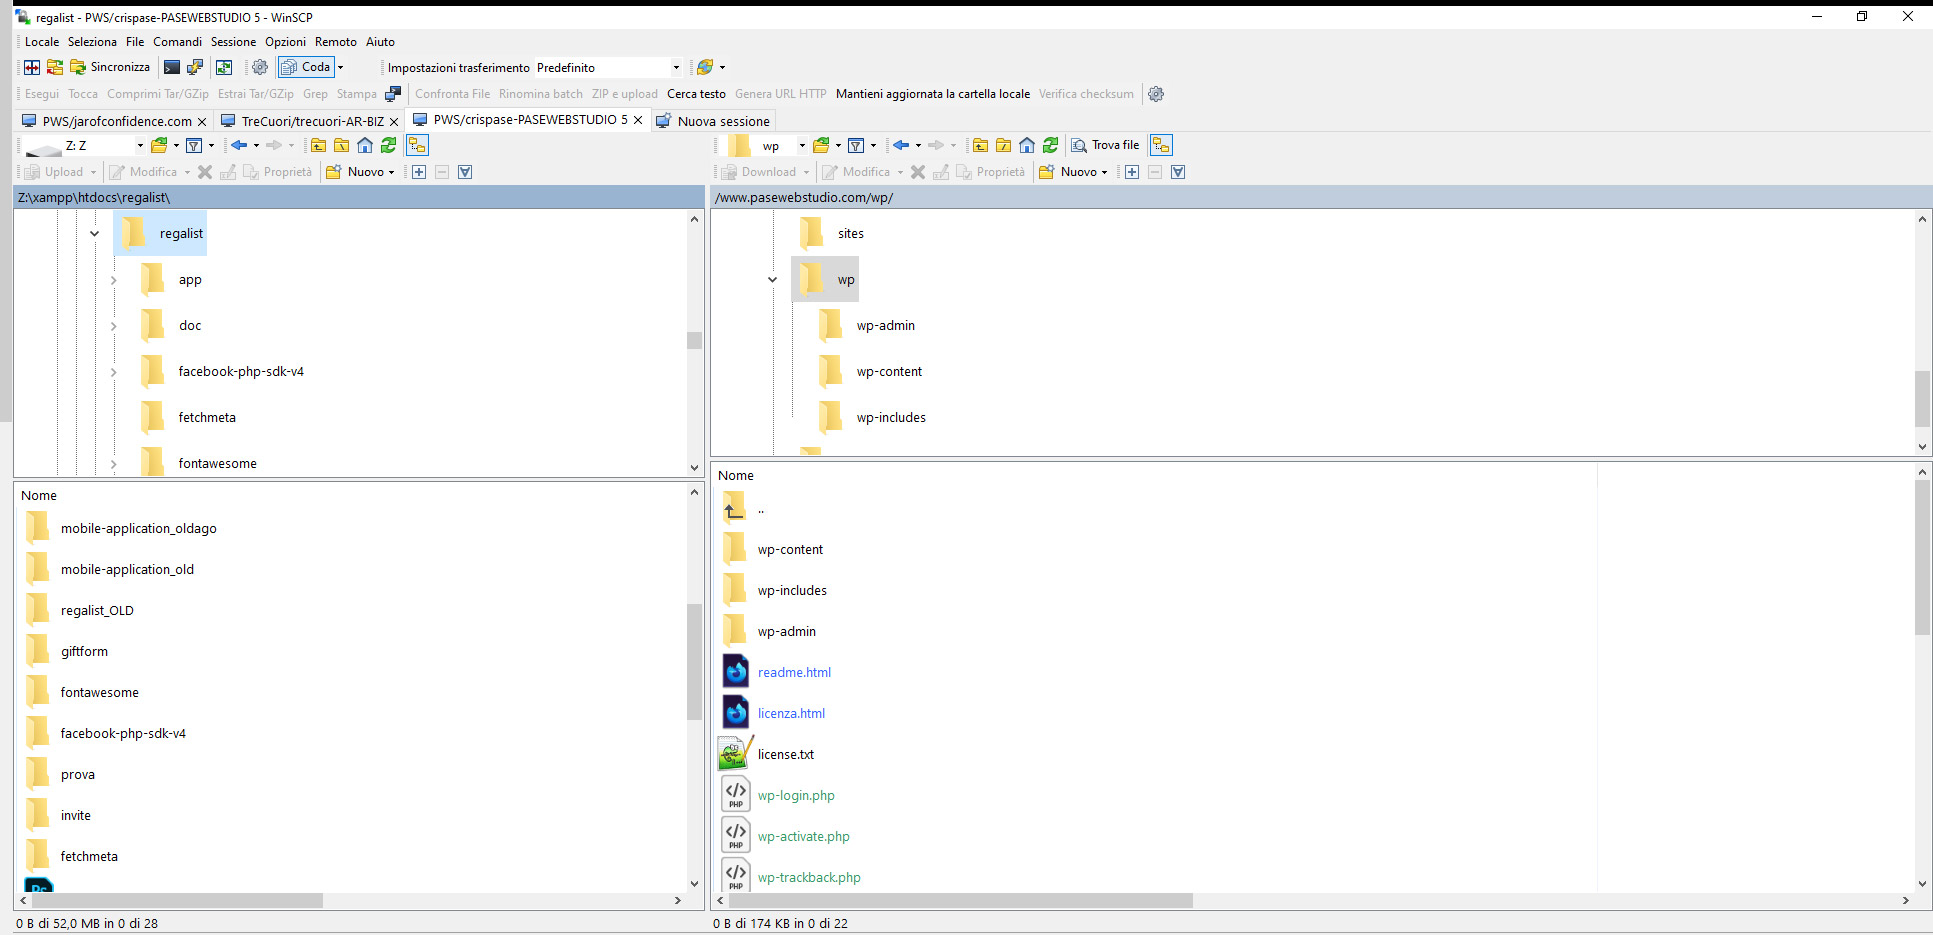Refresh the remote wp directory
The image size is (1933, 935).
tap(1050, 145)
